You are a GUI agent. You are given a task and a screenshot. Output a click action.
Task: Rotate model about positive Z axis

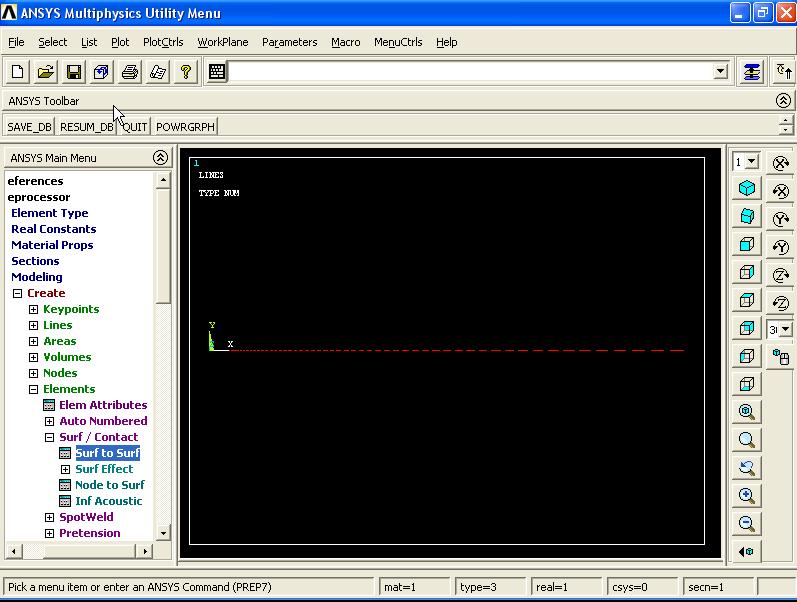(780, 275)
